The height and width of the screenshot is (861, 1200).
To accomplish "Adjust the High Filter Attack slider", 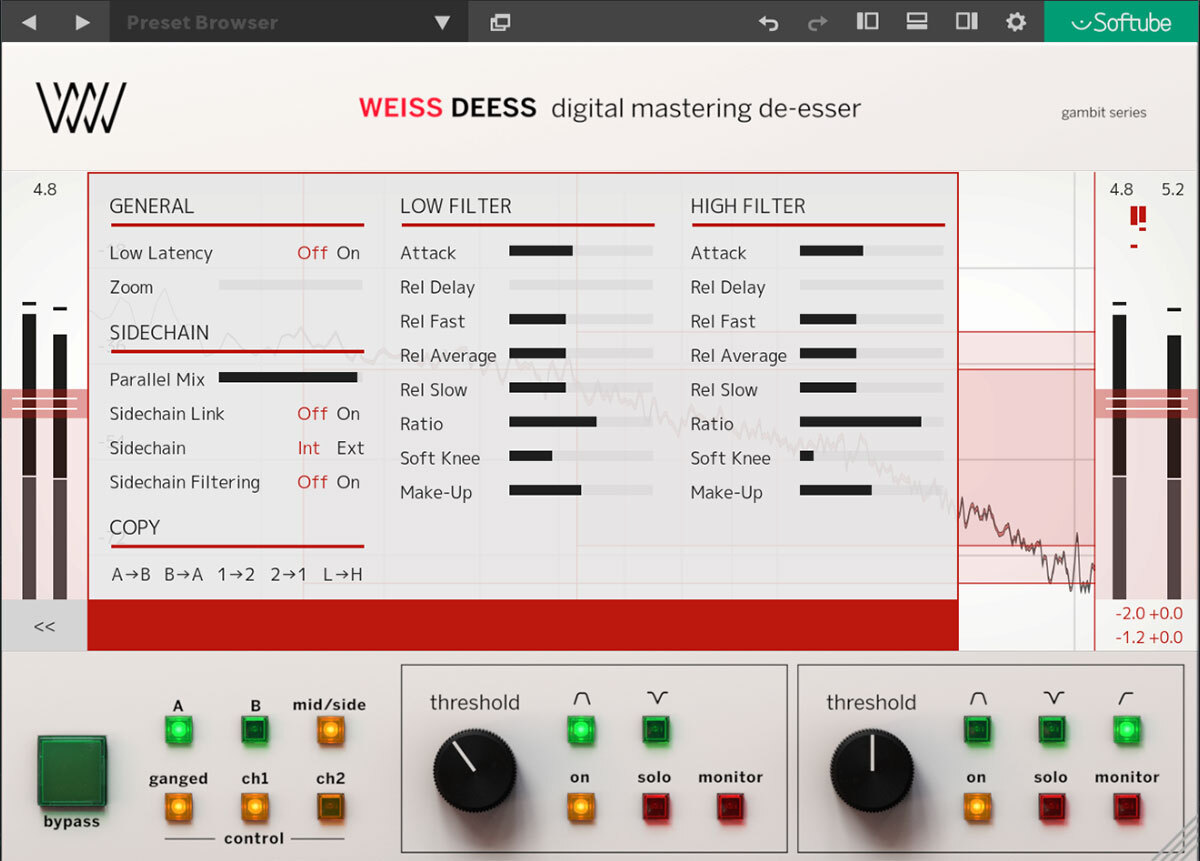I will click(x=871, y=251).
